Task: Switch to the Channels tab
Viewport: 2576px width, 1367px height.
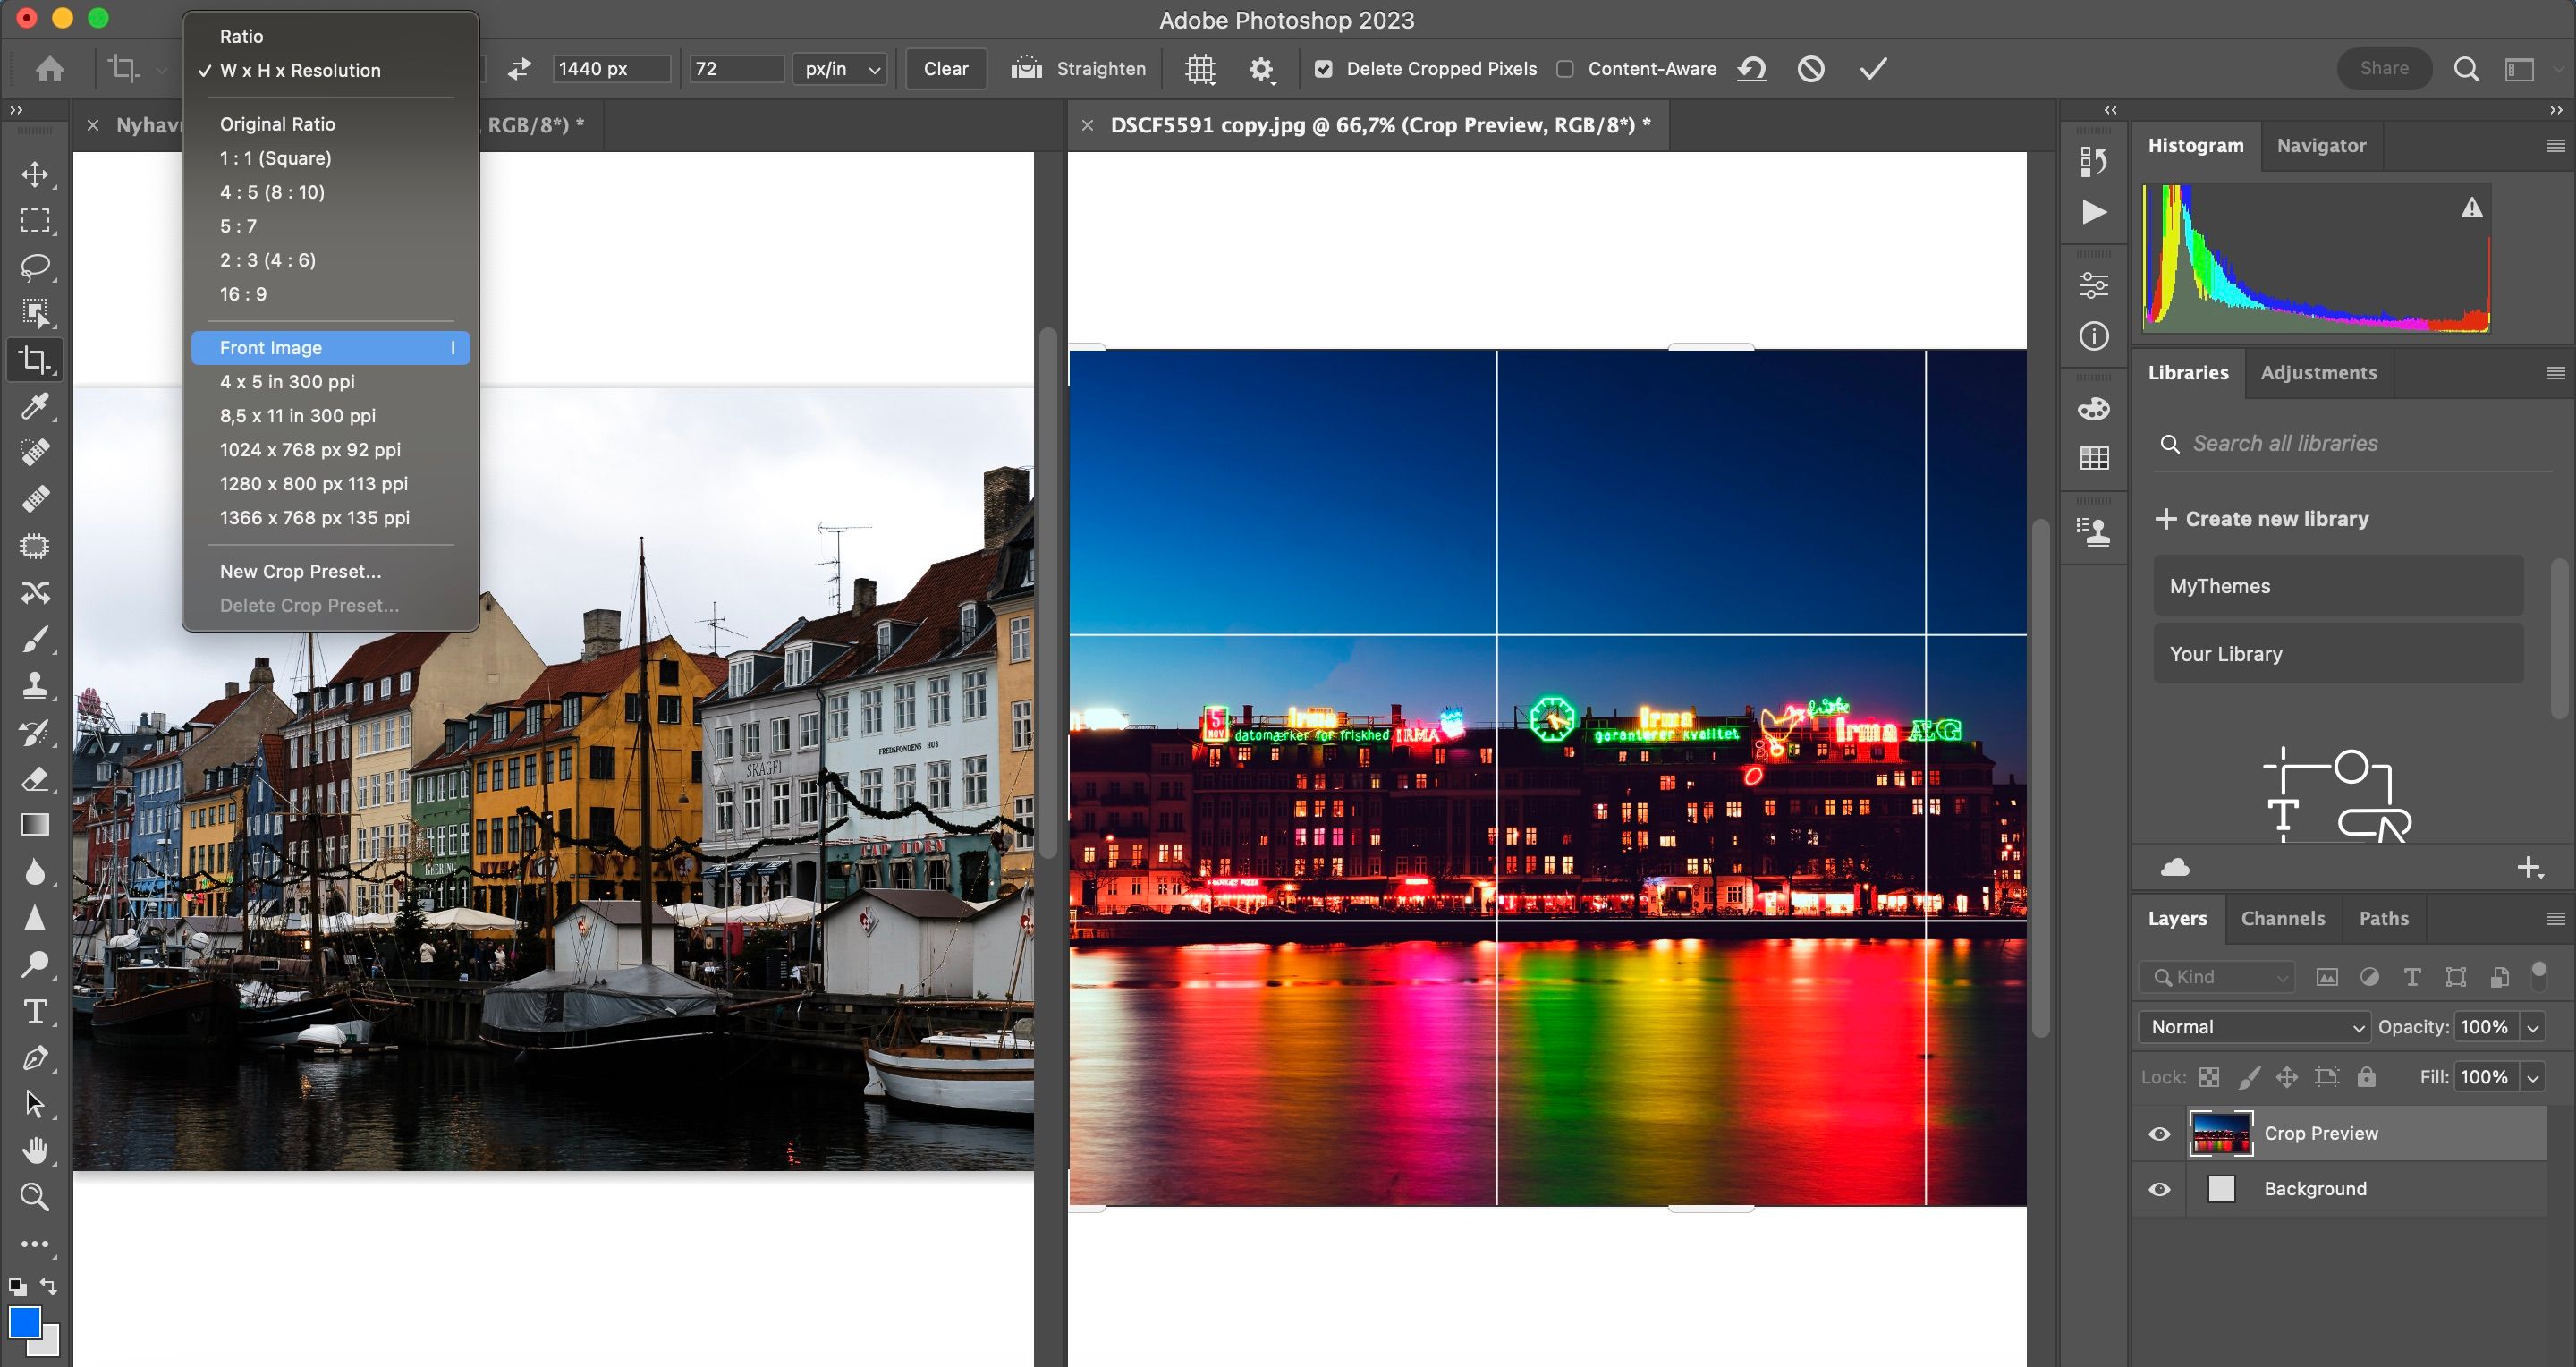Action: (x=2283, y=918)
